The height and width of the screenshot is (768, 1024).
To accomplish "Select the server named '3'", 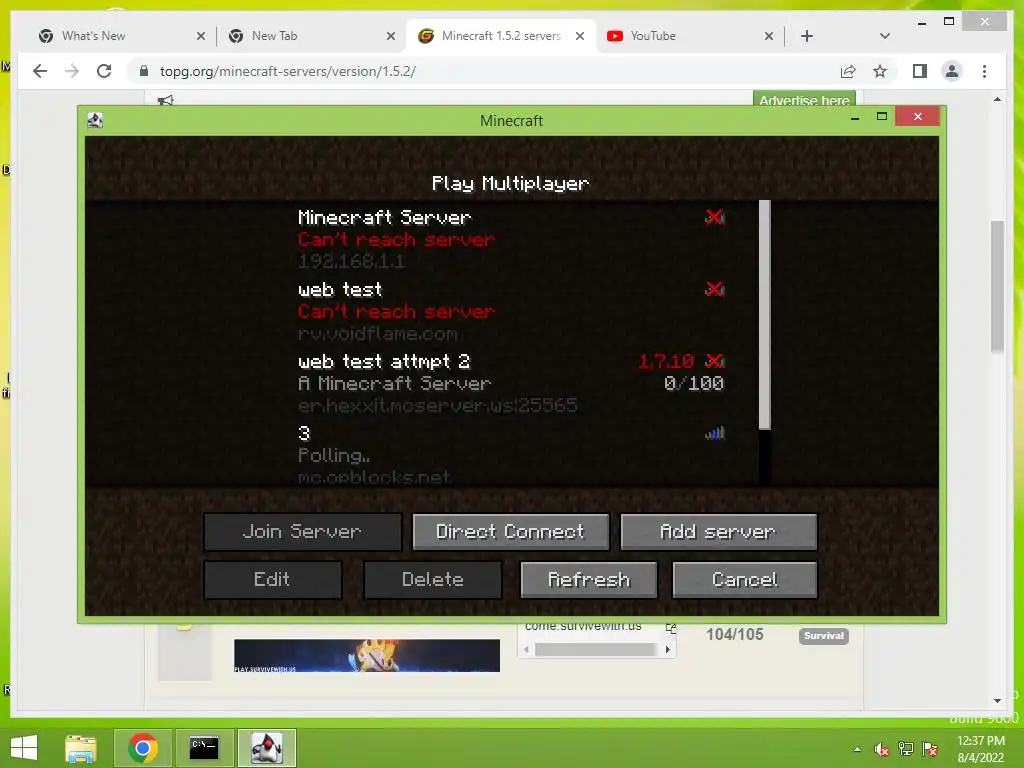I will 511,455.
